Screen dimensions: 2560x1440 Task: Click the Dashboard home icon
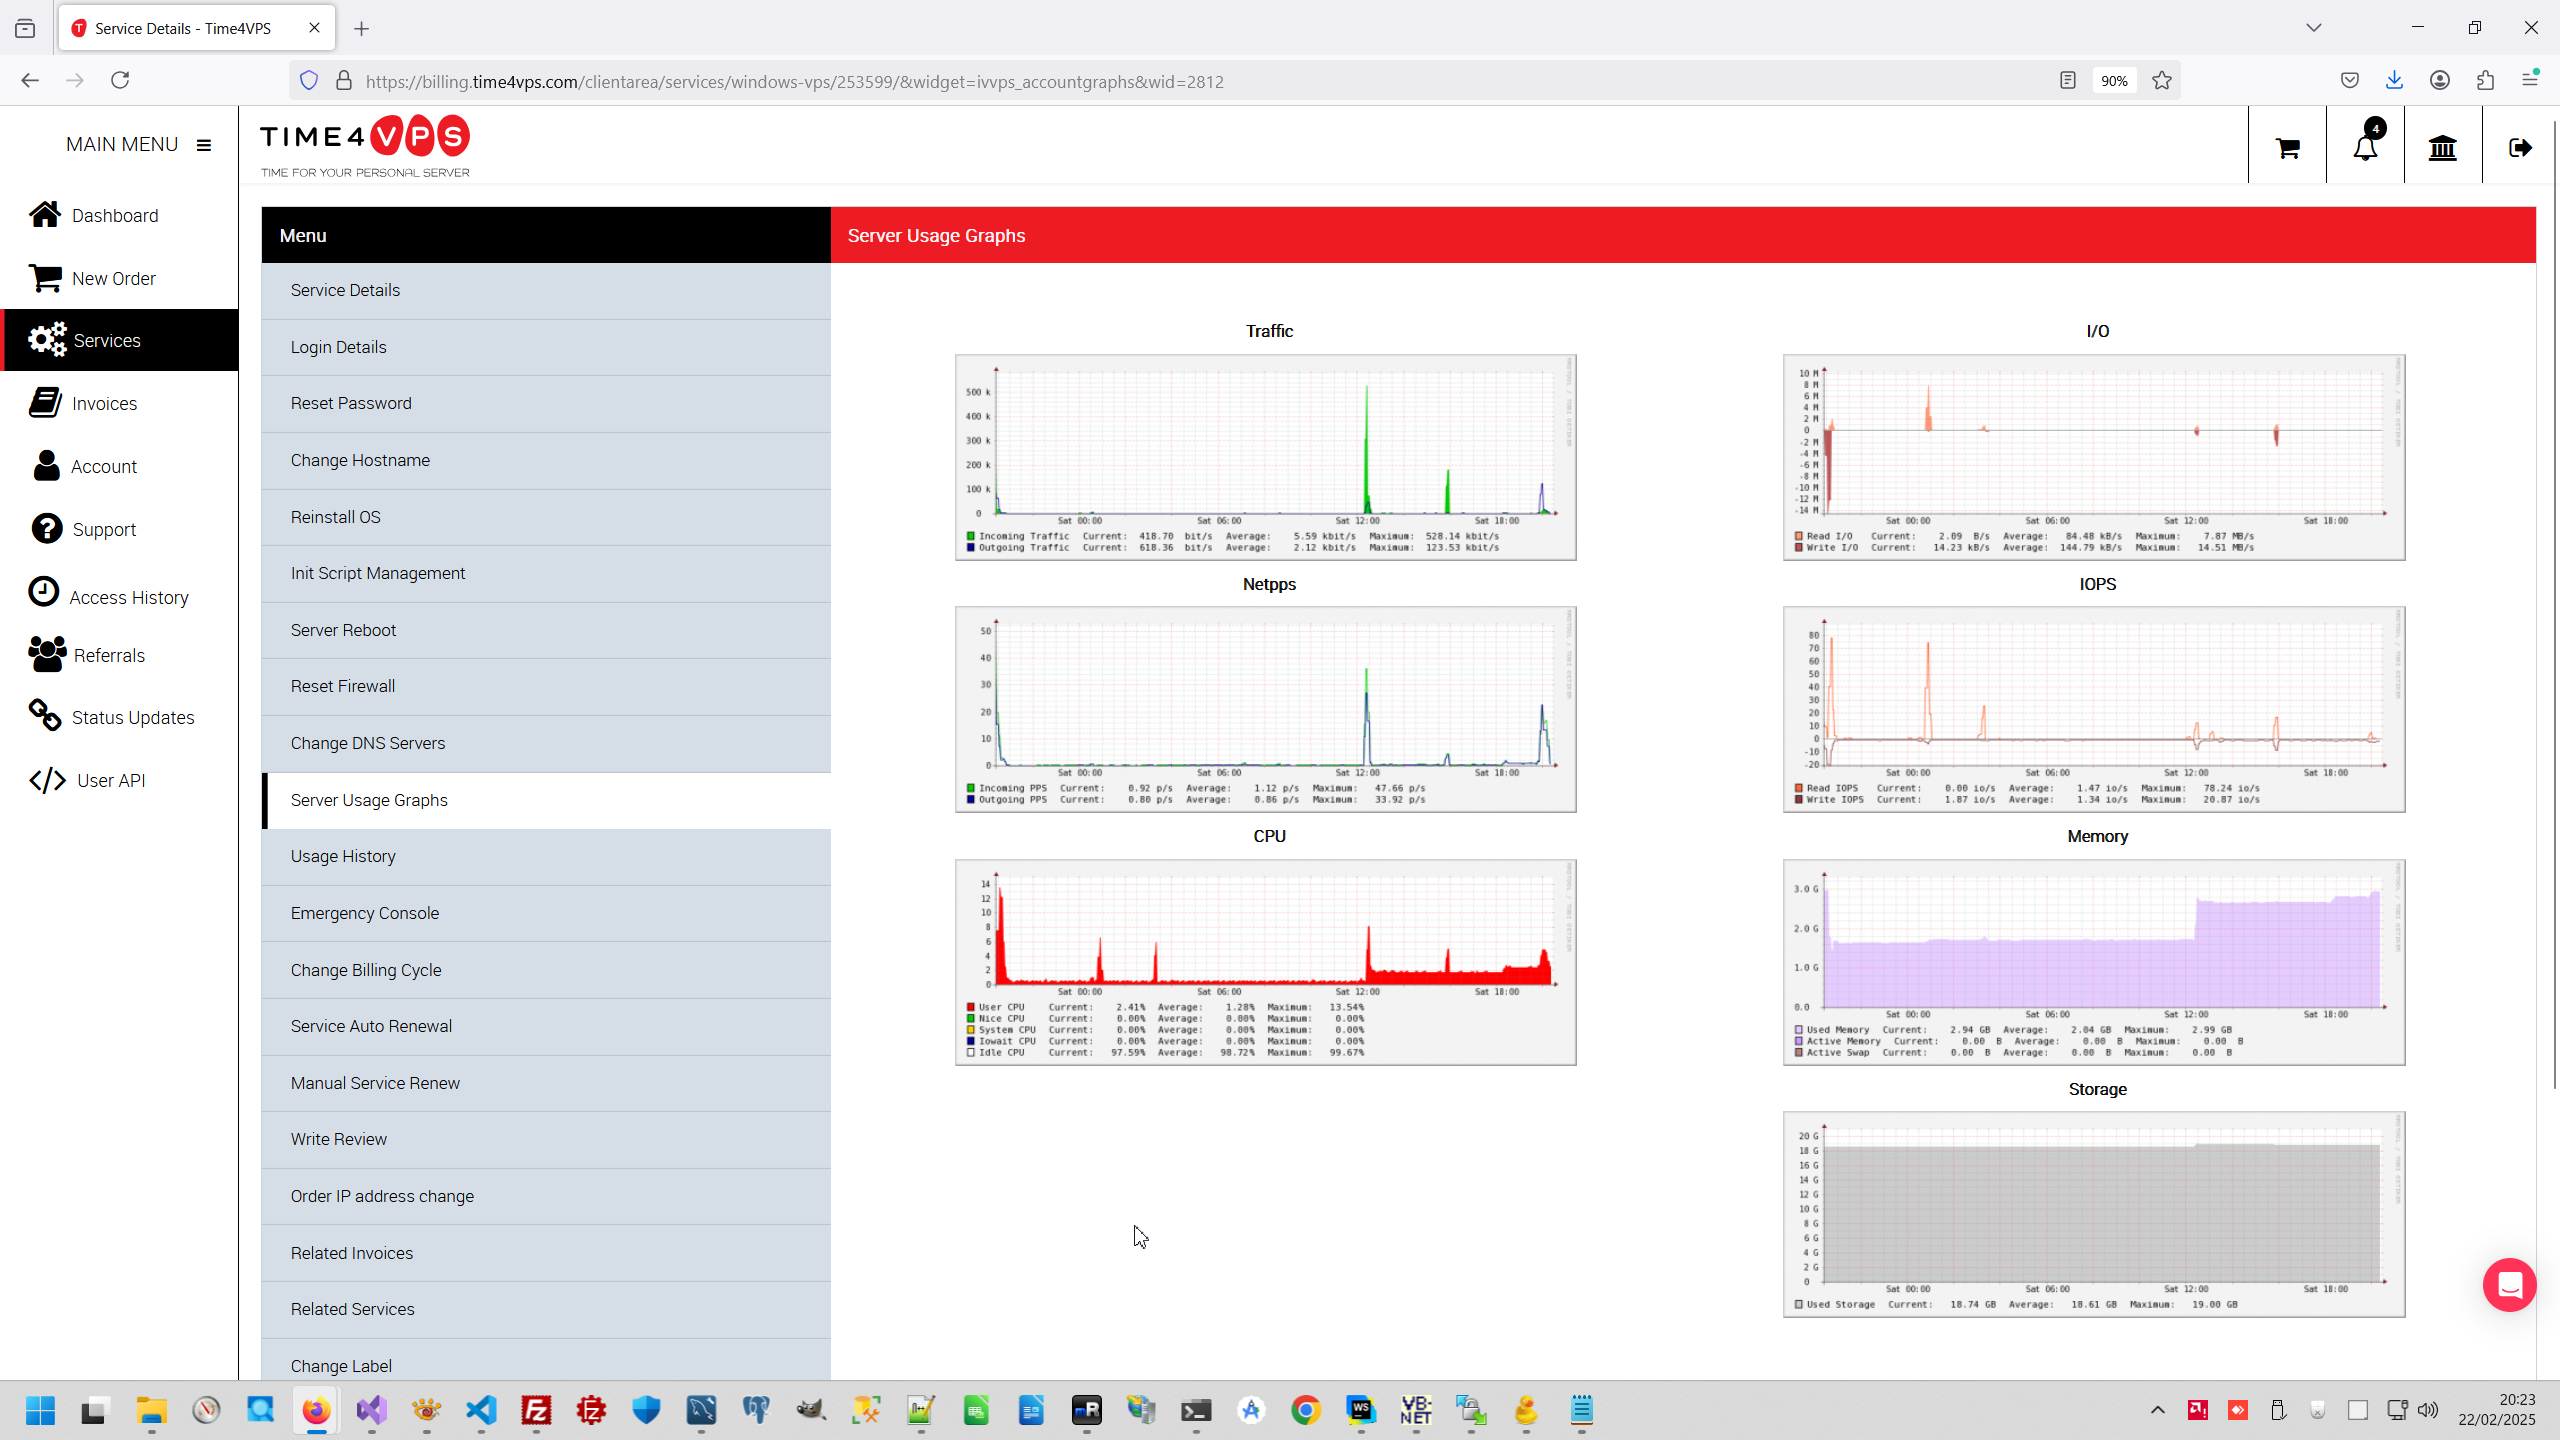pos(45,215)
